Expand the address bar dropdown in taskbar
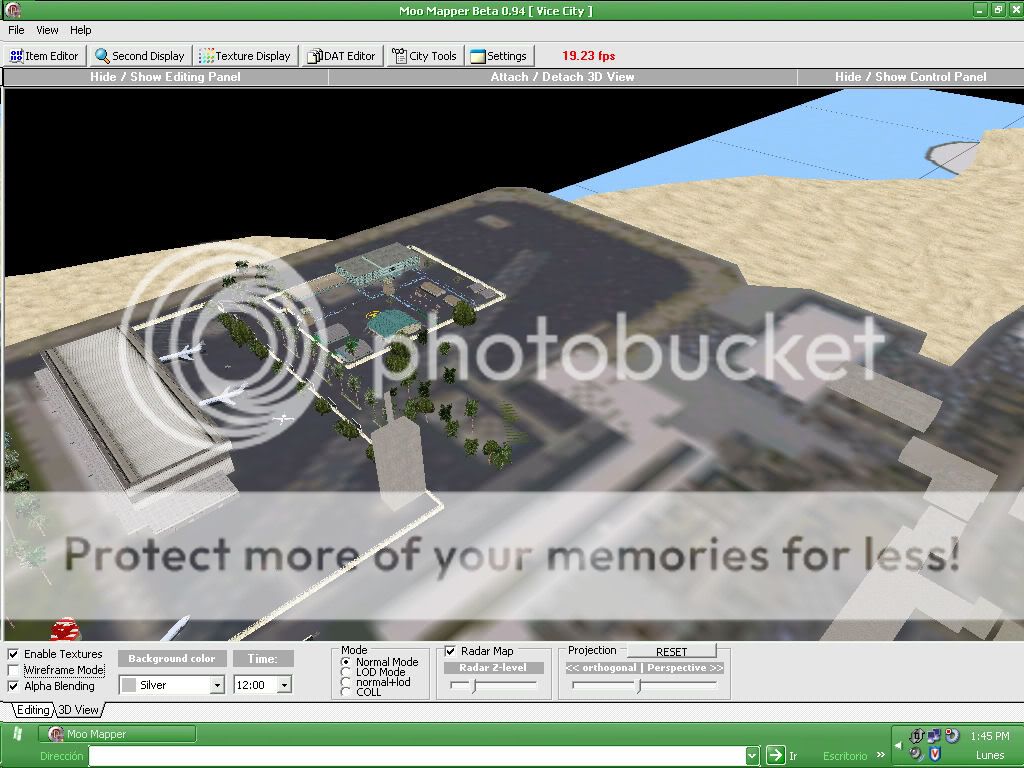Image resolution: width=1024 pixels, height=768 pixels. coord(752,756)
